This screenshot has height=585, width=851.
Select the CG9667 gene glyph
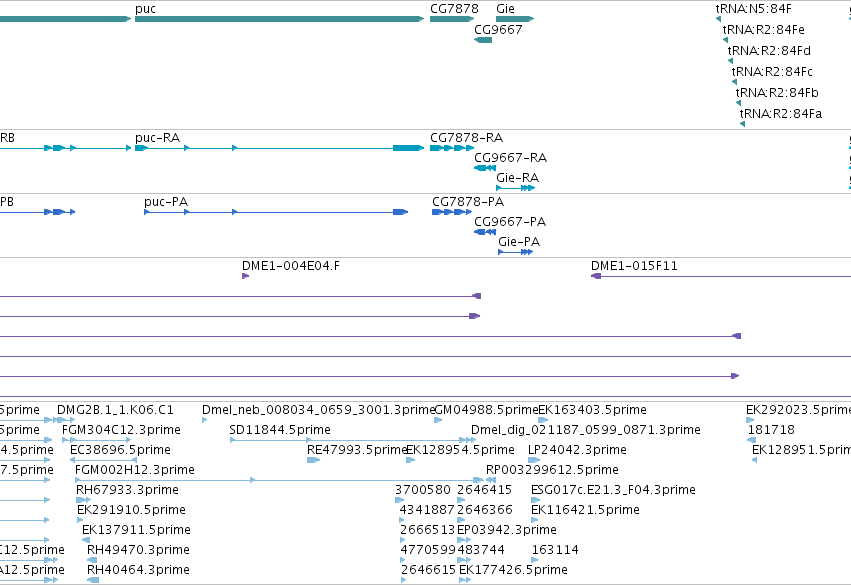click(x=483, y=40)
